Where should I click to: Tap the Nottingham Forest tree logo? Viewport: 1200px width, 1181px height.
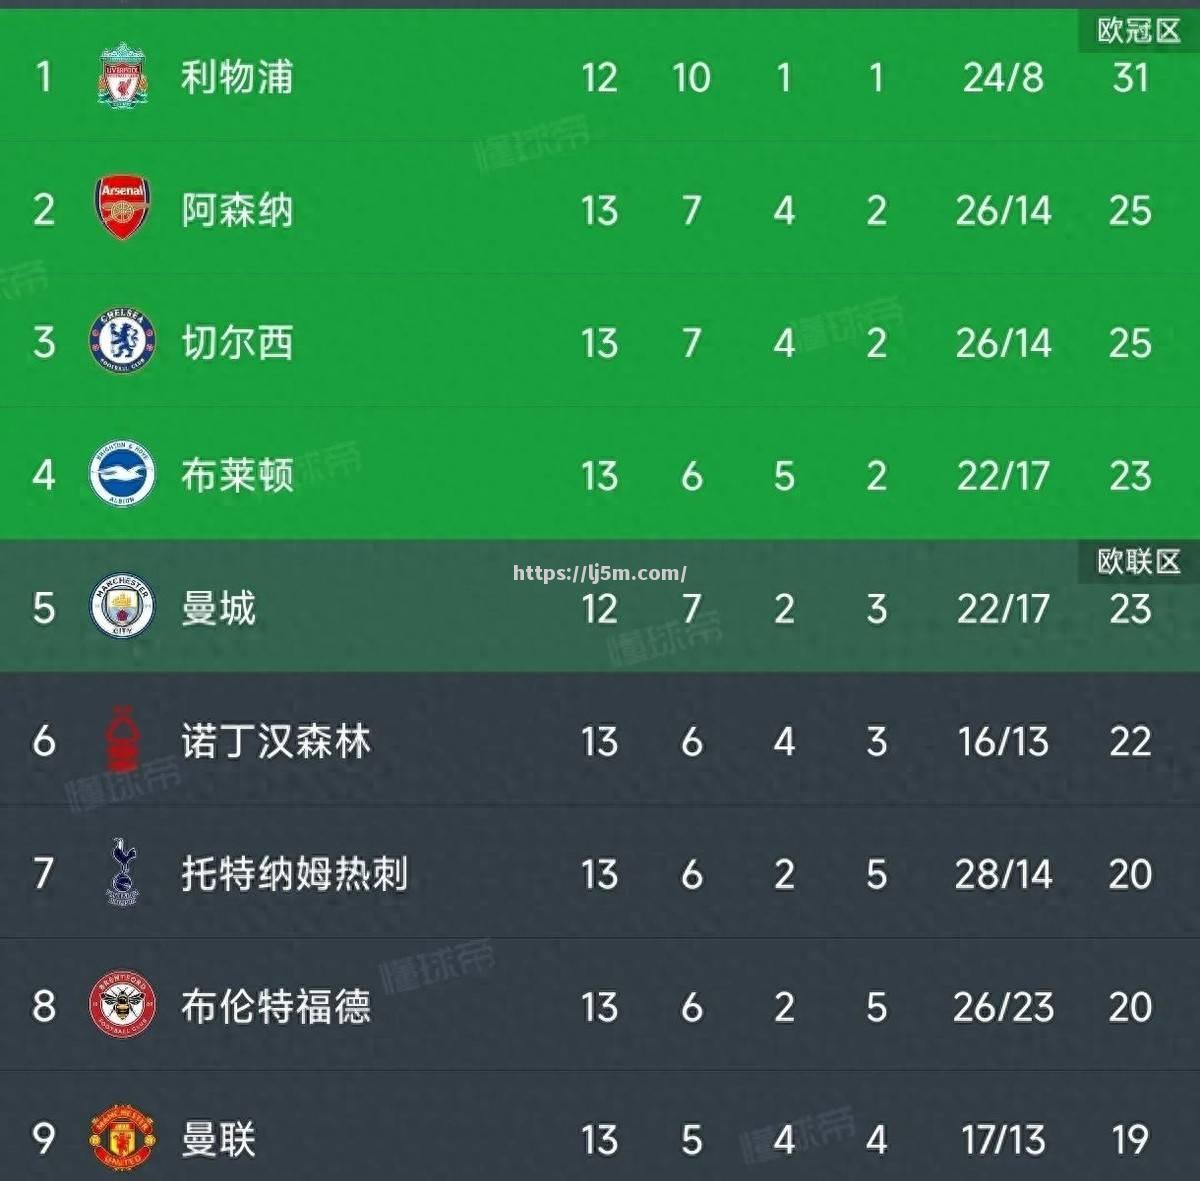[x=122, y=739]
